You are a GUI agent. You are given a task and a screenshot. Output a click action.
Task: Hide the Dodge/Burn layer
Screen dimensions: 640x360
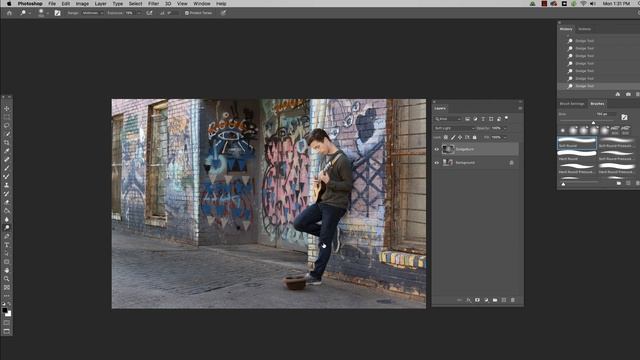(x=437, y=149)
